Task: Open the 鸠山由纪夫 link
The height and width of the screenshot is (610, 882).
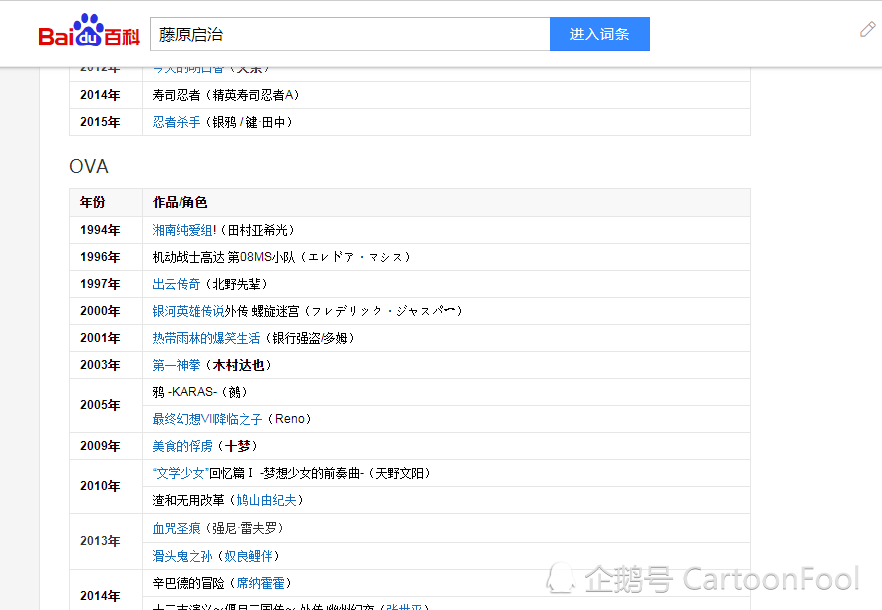Action: coord(266,500)
